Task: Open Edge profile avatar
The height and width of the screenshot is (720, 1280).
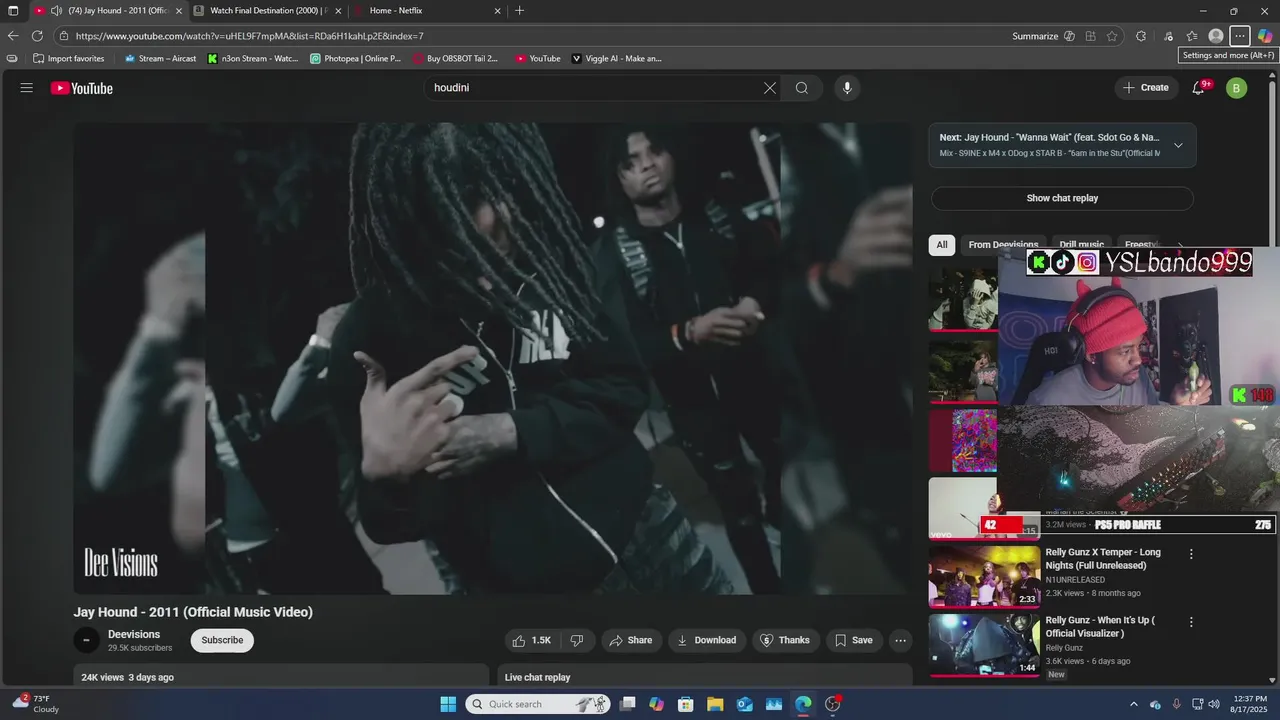Action: (x=1216, y=36)
